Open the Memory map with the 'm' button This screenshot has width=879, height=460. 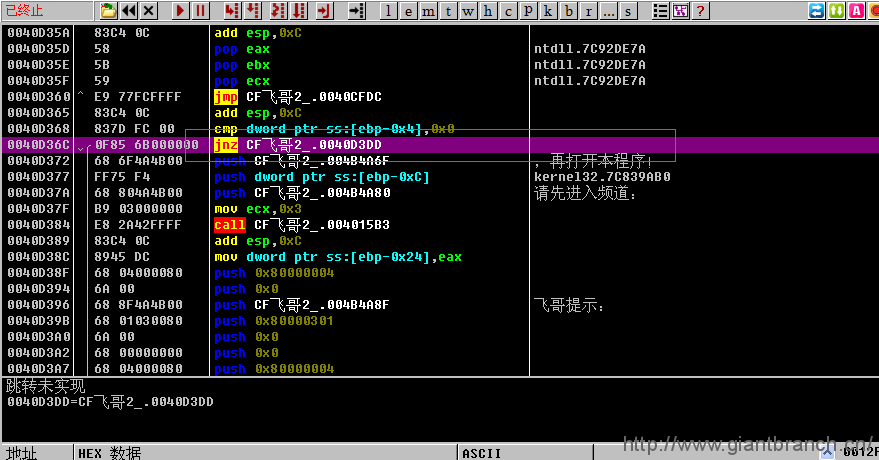click(428, 11)
